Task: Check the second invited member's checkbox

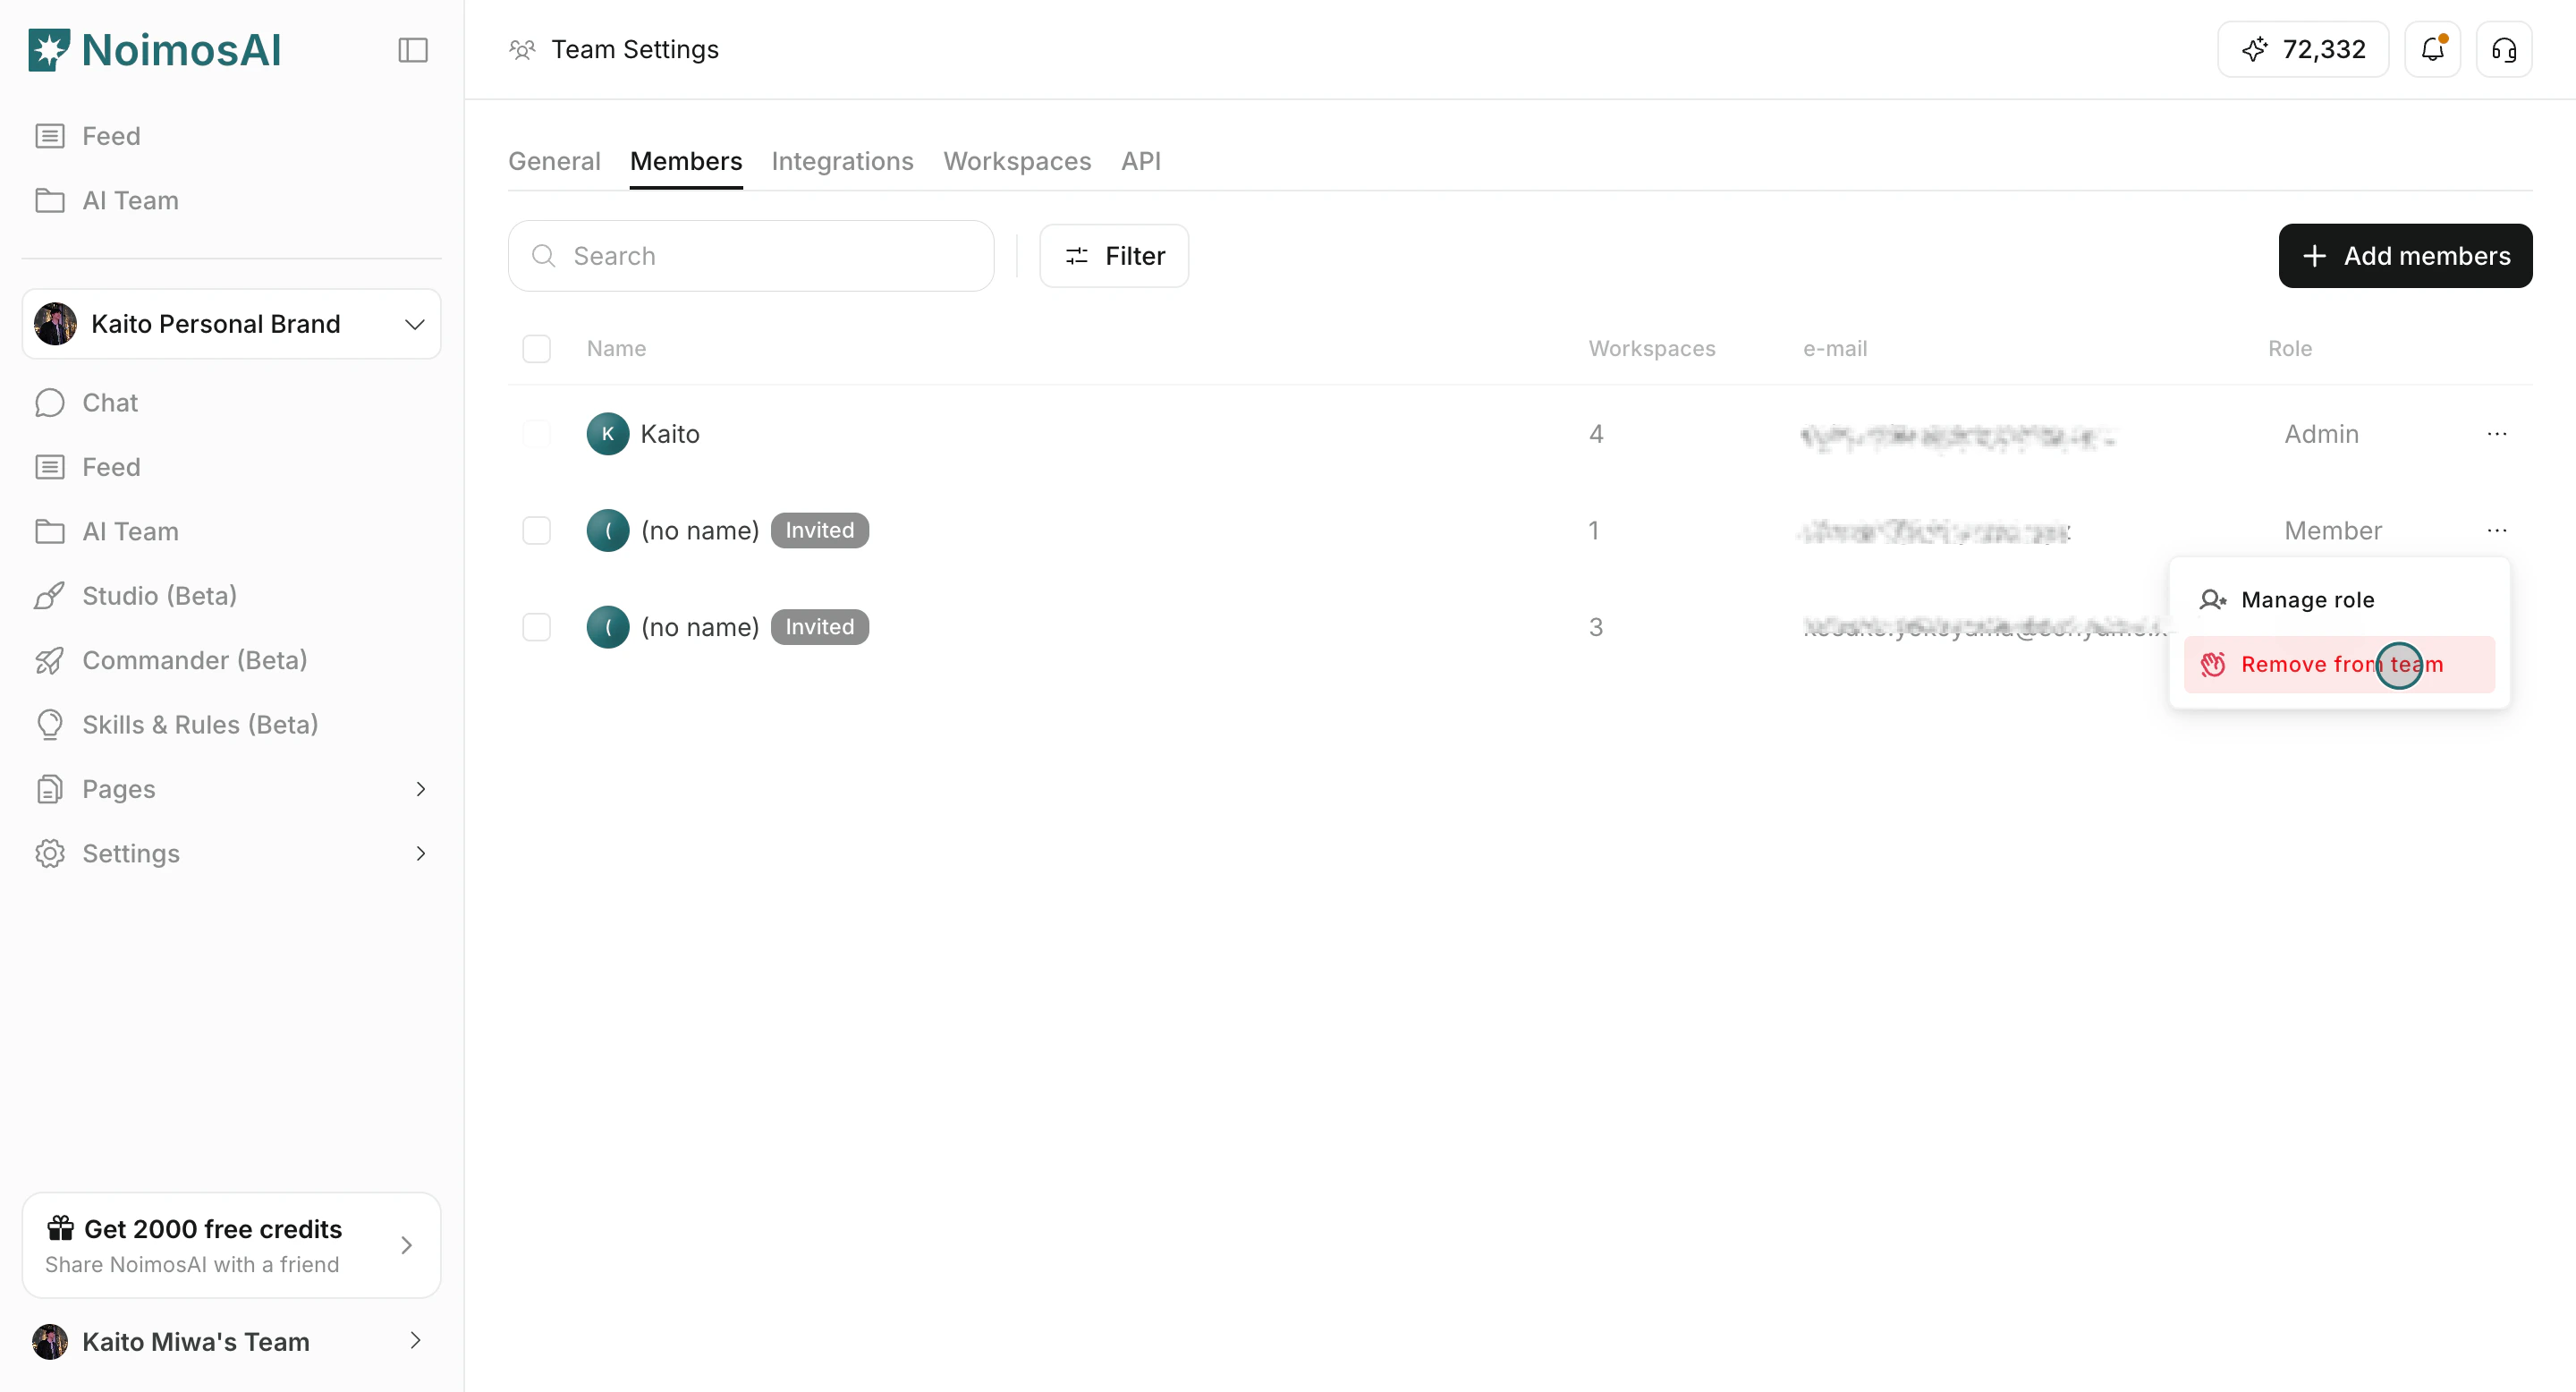Action: coord(536,627)
